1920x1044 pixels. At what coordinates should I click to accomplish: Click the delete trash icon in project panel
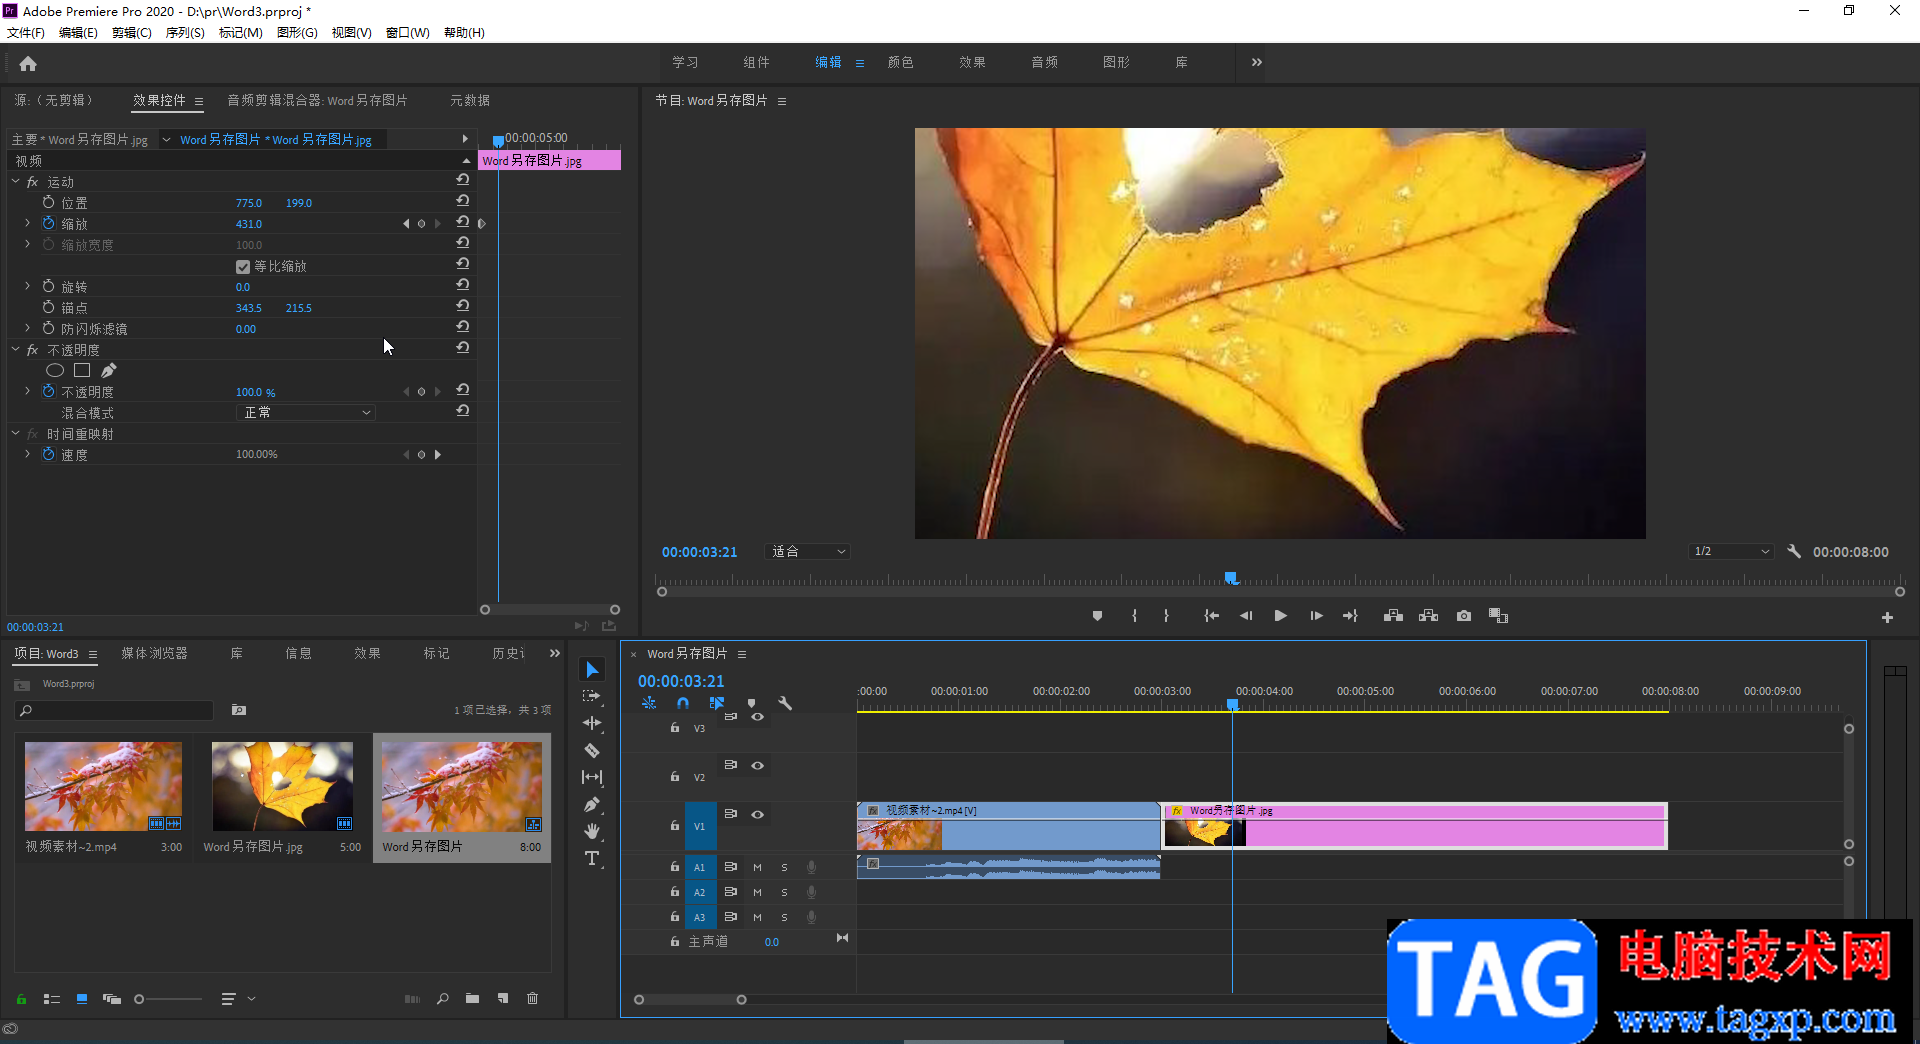click(x=532, y=998)
